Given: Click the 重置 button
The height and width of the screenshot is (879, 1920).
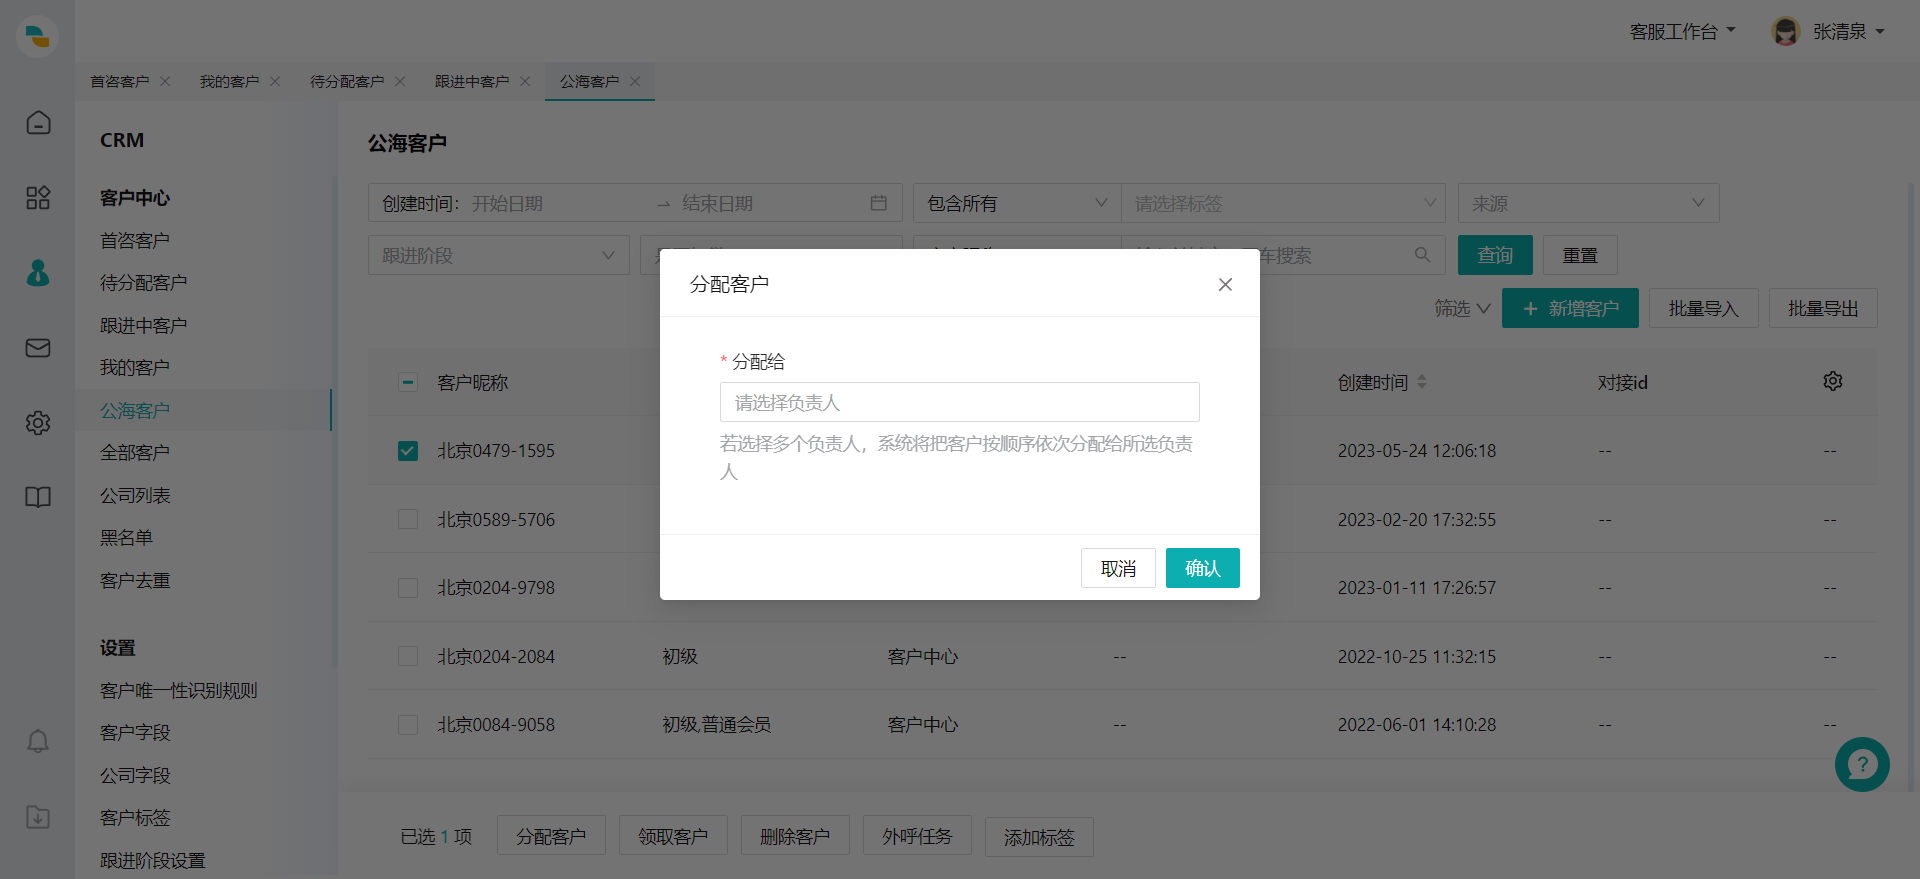Looking at the screenshot, I should point(1580,255).
